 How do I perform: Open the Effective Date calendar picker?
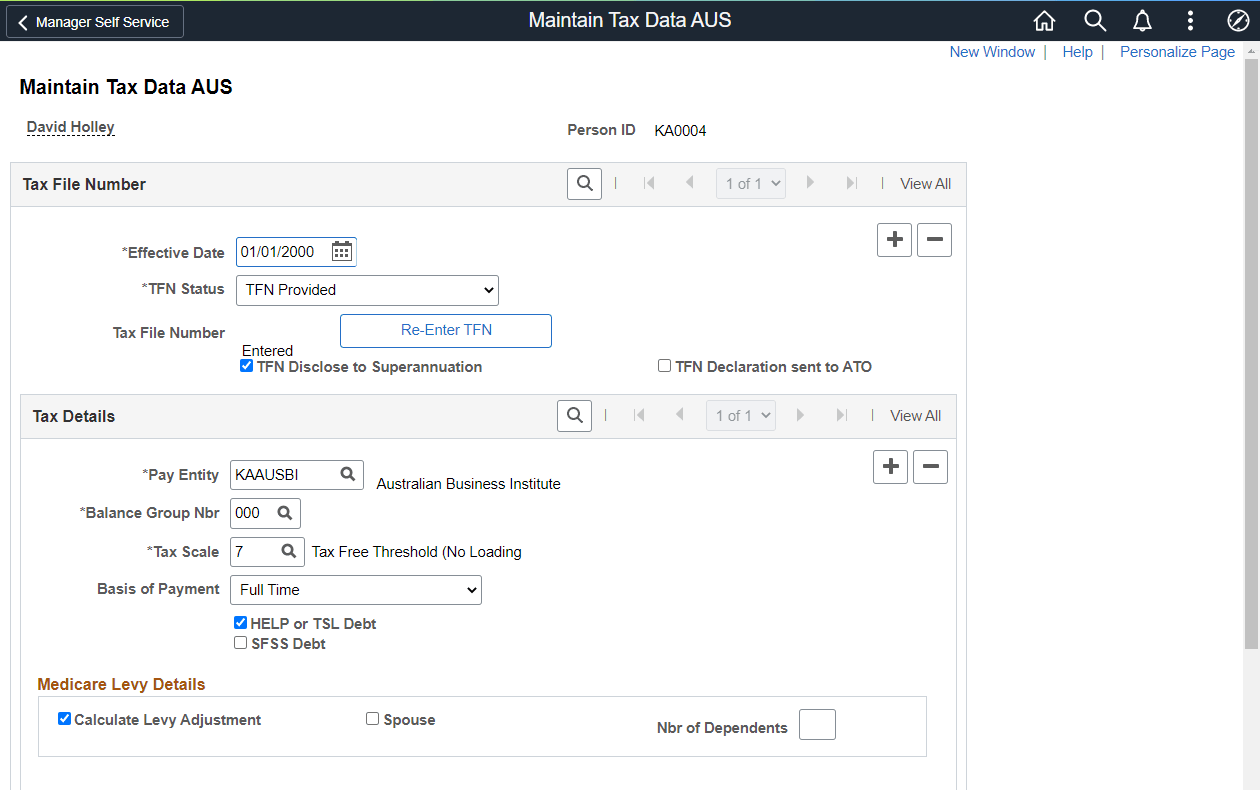click(x=341, y=251)
